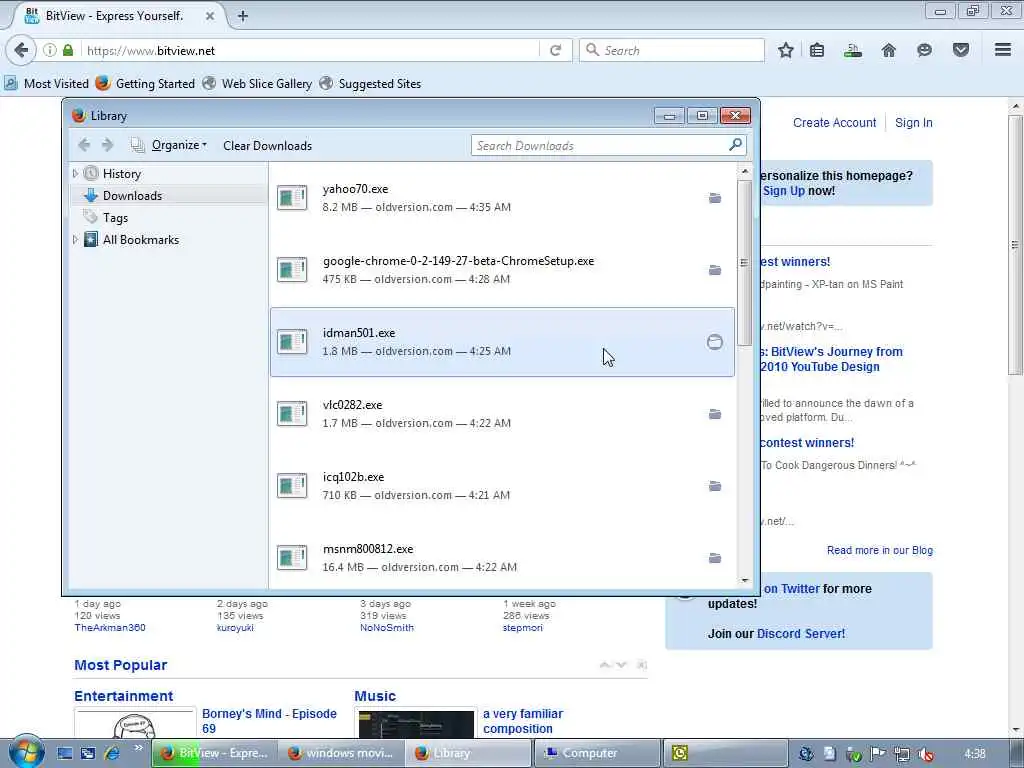Click magnifier in Search Downloads box
Viewport: 1024px width, 768px height.
(x=735, y=145)
